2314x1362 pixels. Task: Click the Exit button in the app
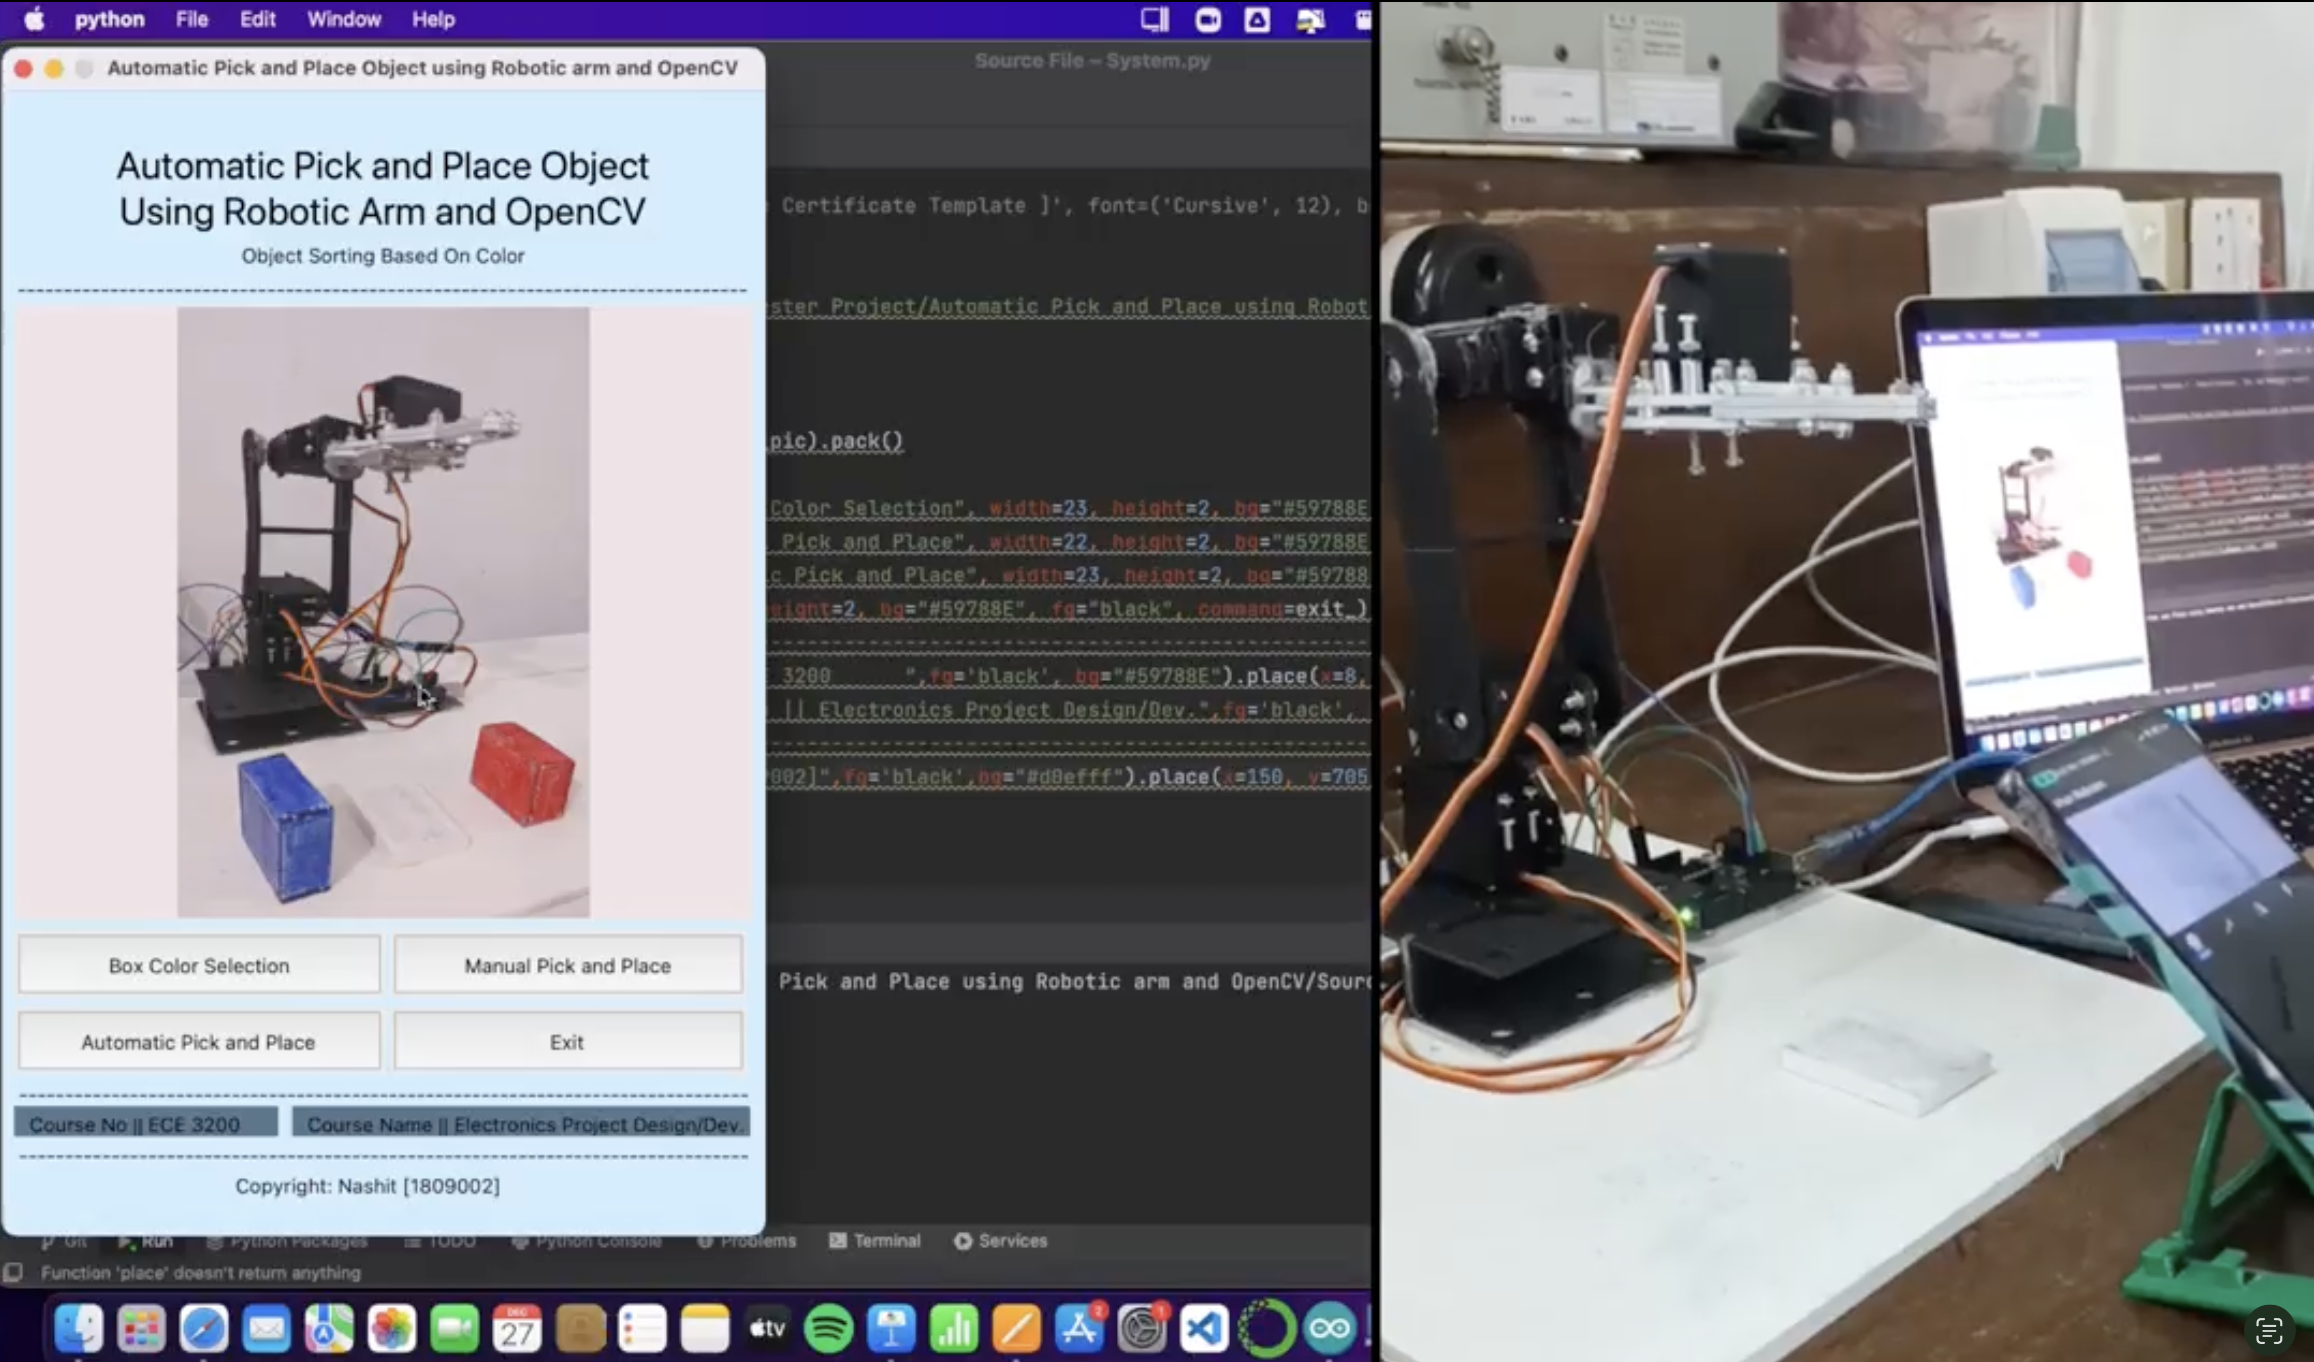[x=567, y=1042]
